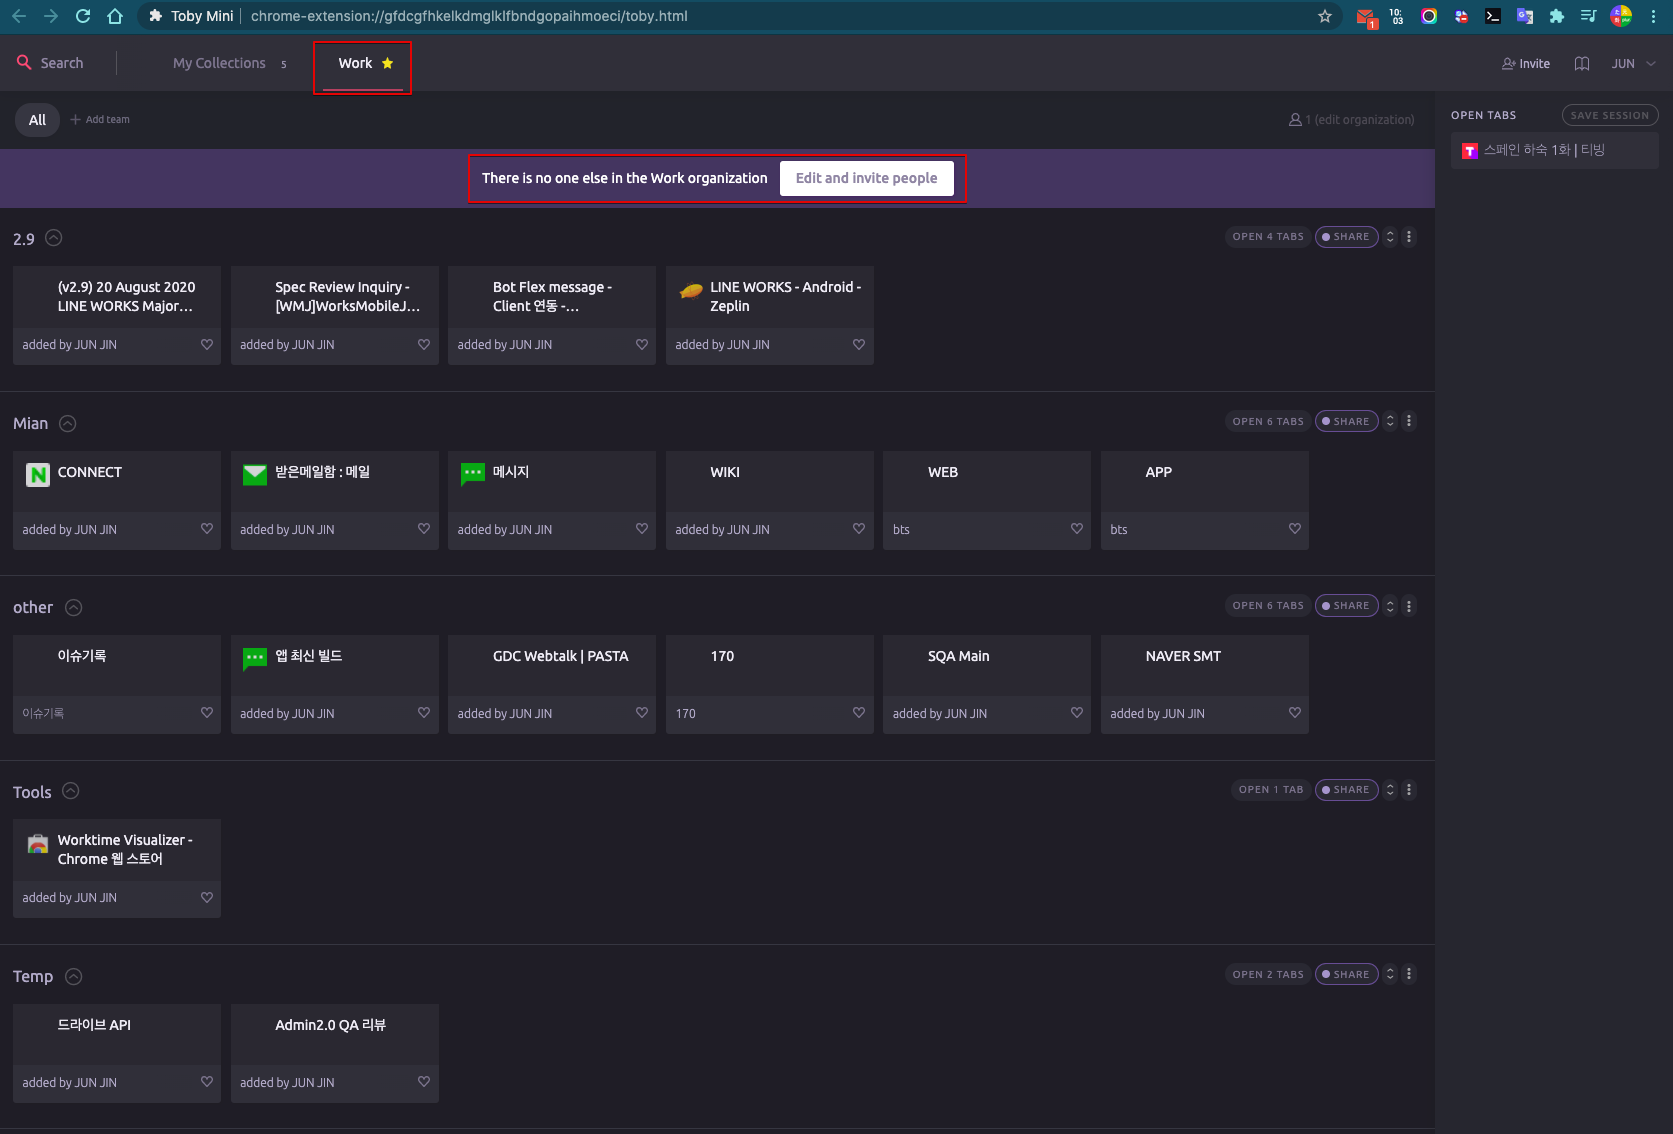Click sort arrows for Mian collection
The image size is (1673, 1134).
[x=1390, y=422]
